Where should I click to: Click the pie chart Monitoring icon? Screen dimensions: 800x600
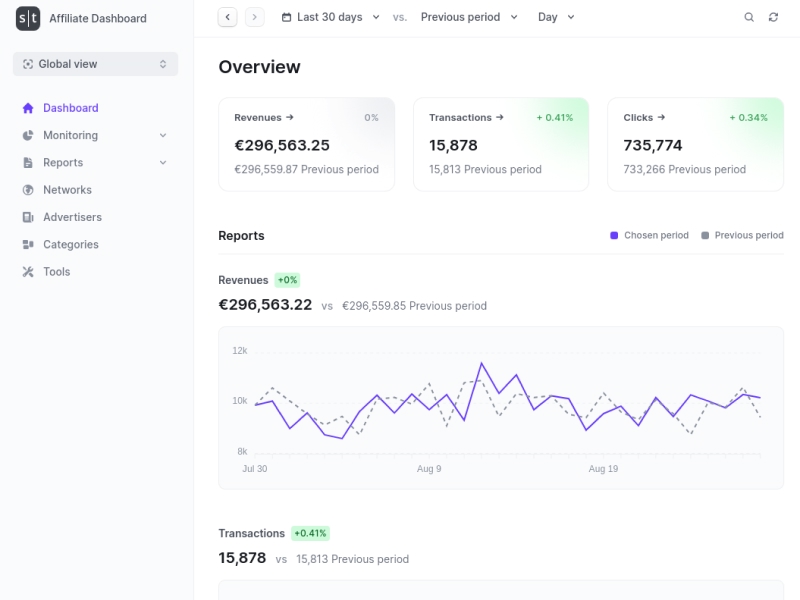coord(28,135)
